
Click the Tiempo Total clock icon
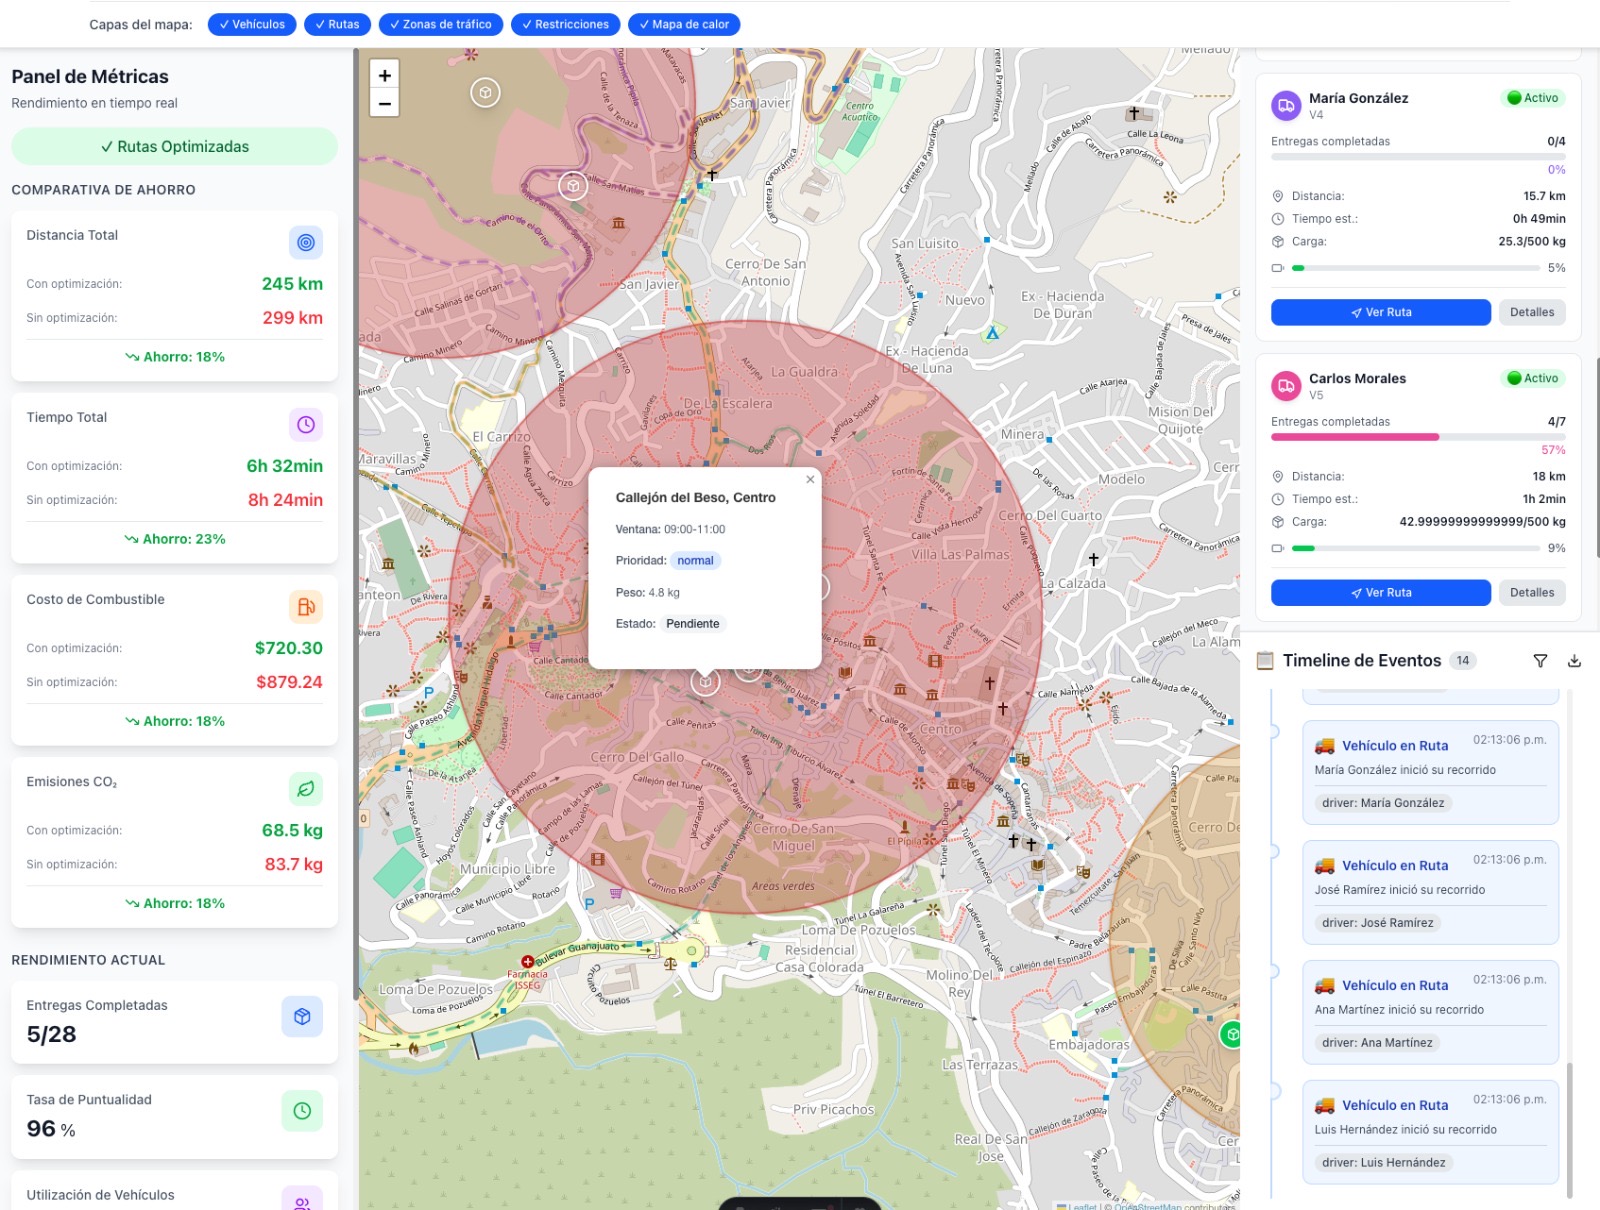point(306,424)
